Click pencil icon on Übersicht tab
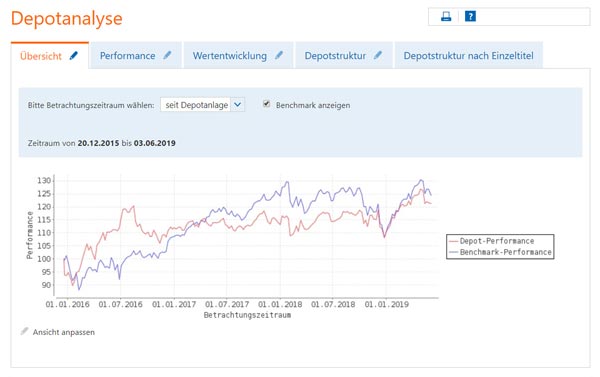600x377 pixels. pyautogui.click(x=74, y=56)
